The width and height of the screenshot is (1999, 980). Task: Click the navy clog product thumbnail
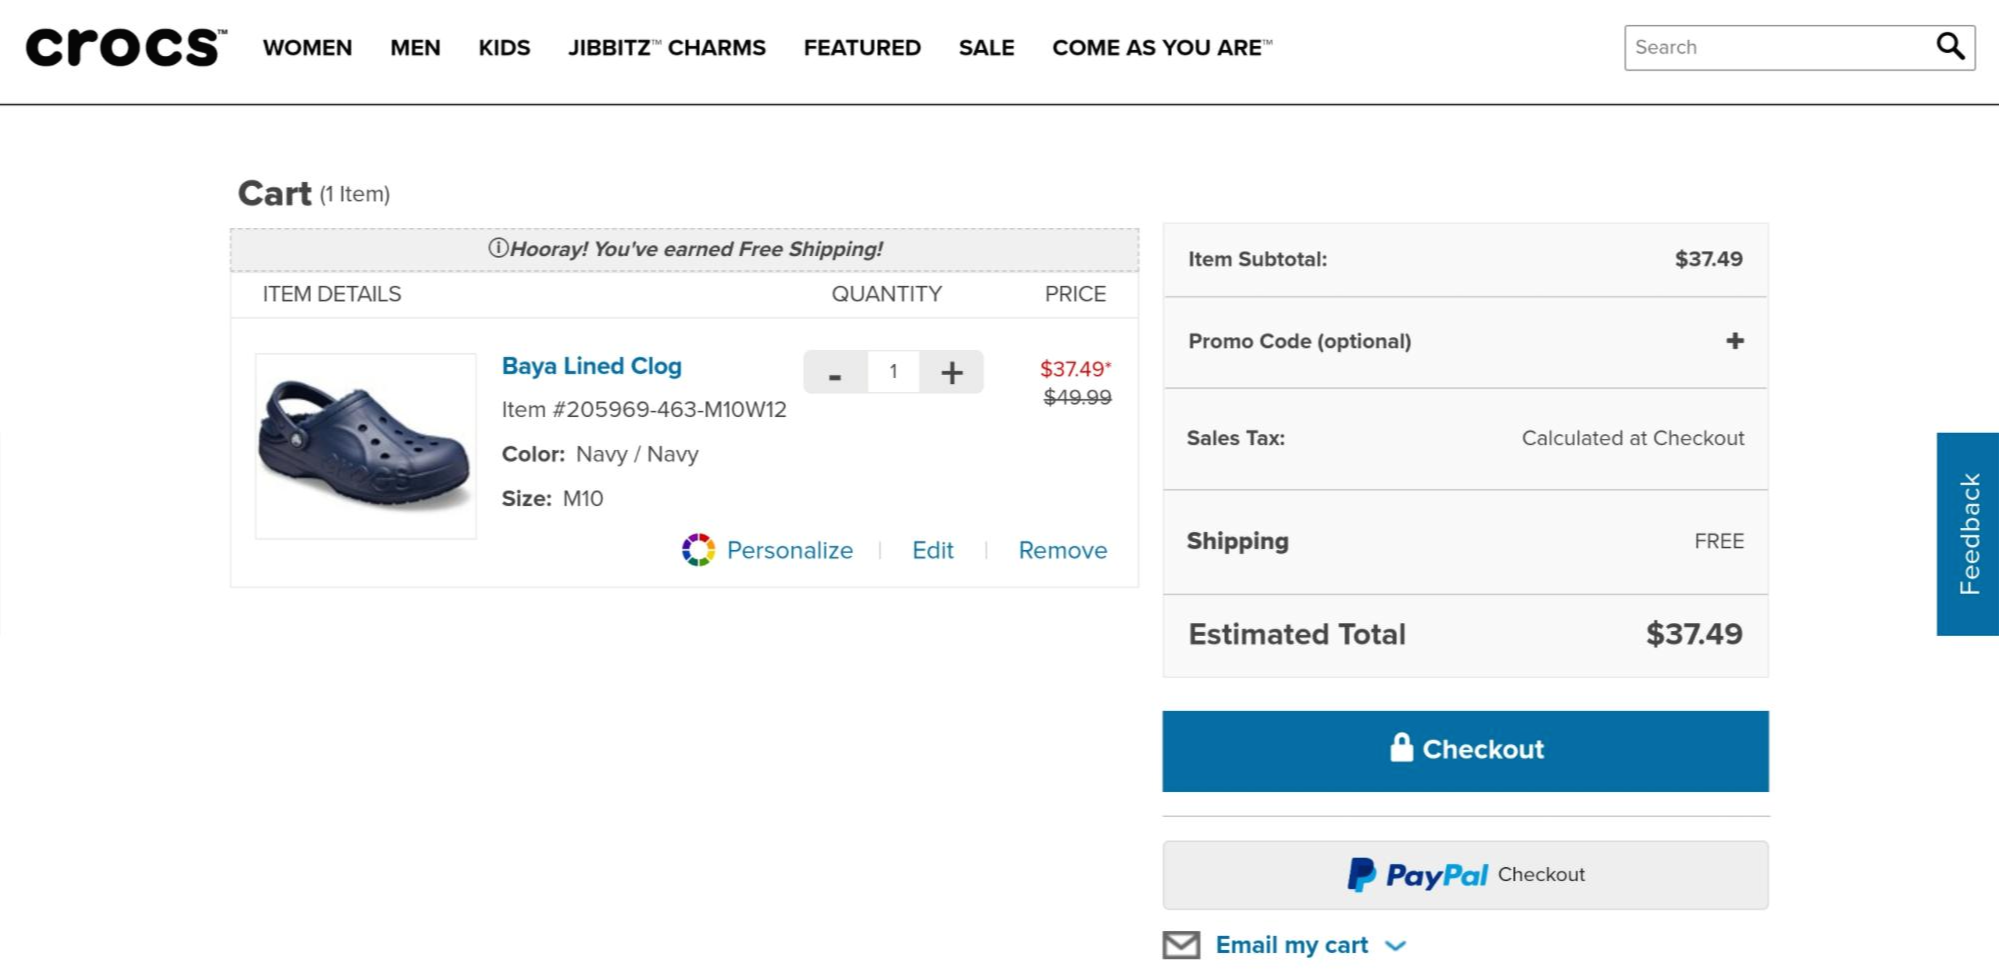tap(366, 446)
